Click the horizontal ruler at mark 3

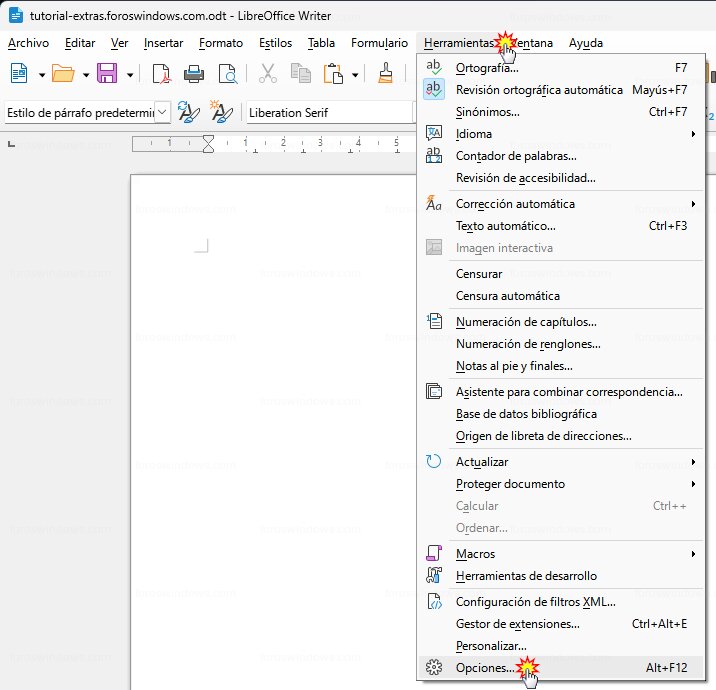(320, 143)
